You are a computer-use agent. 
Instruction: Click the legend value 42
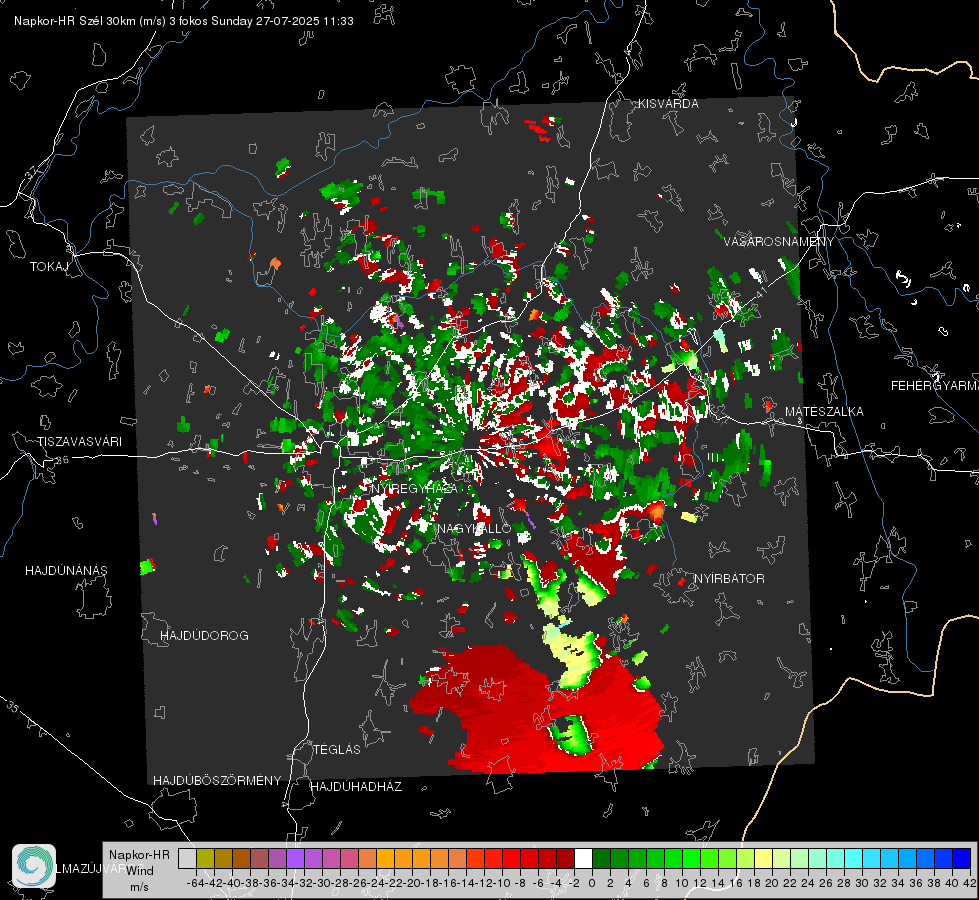(x=969, y=883)
